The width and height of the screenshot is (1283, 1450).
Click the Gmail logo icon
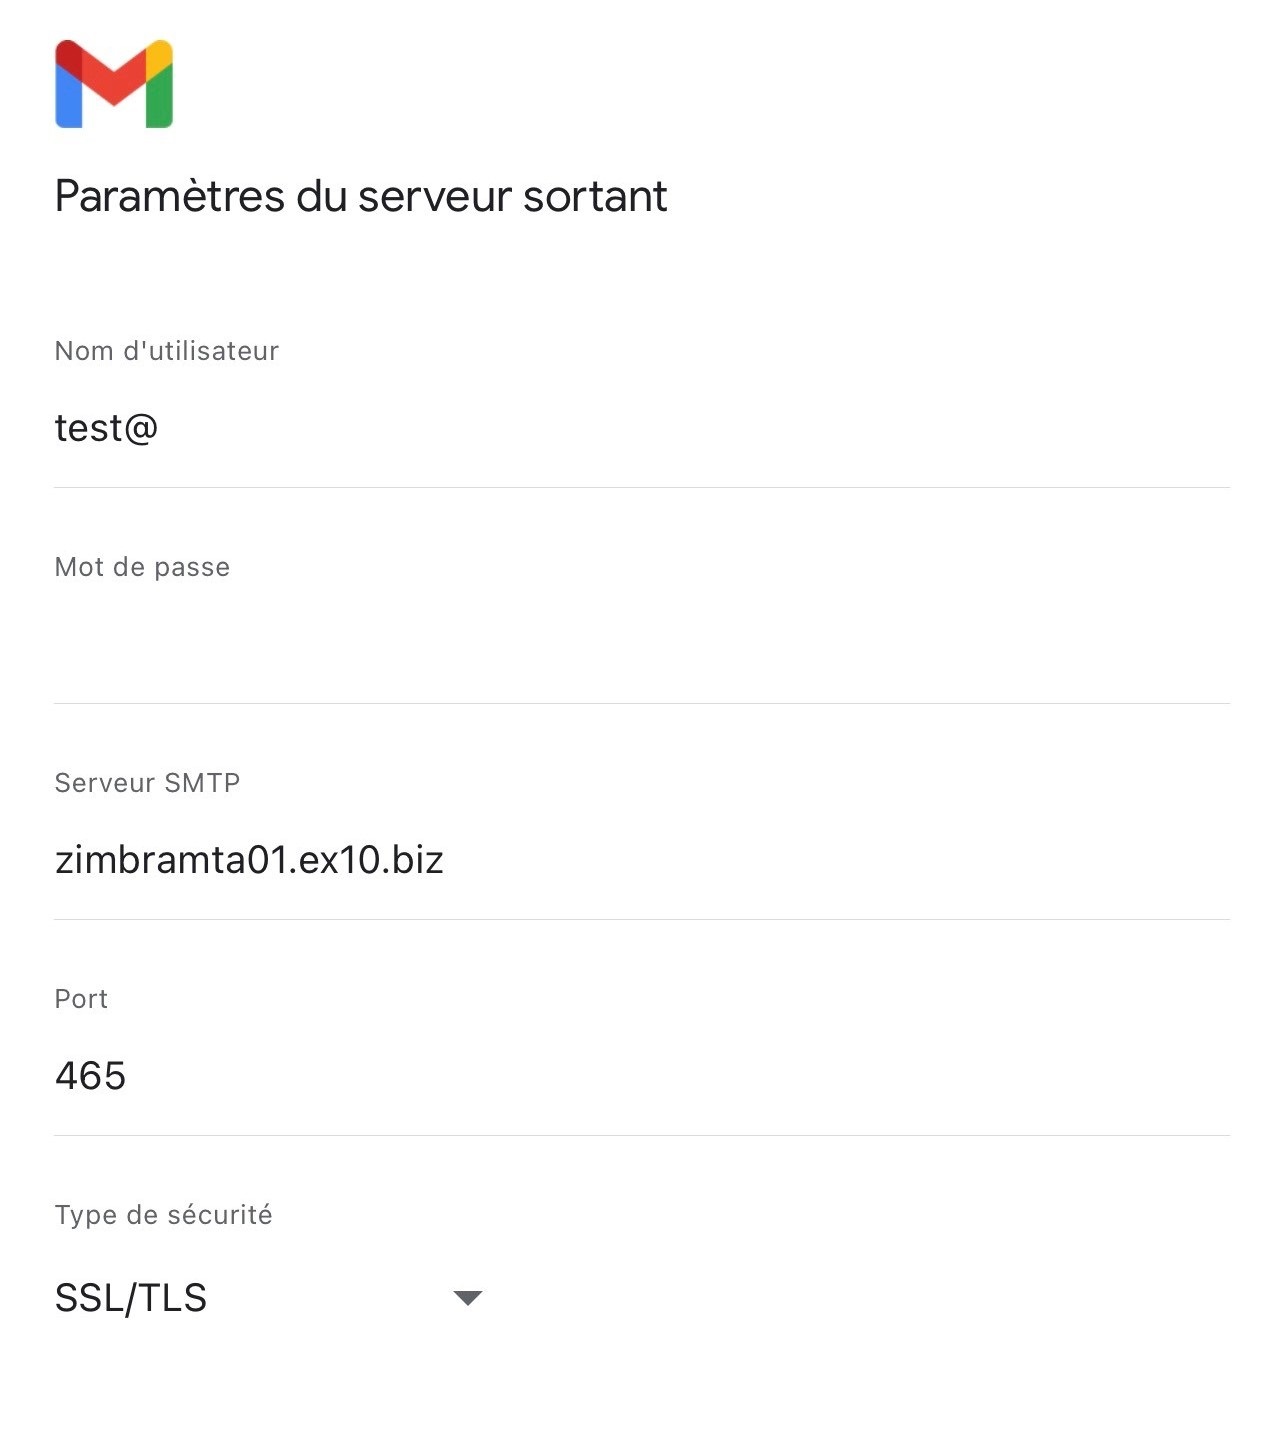(114, 84)
